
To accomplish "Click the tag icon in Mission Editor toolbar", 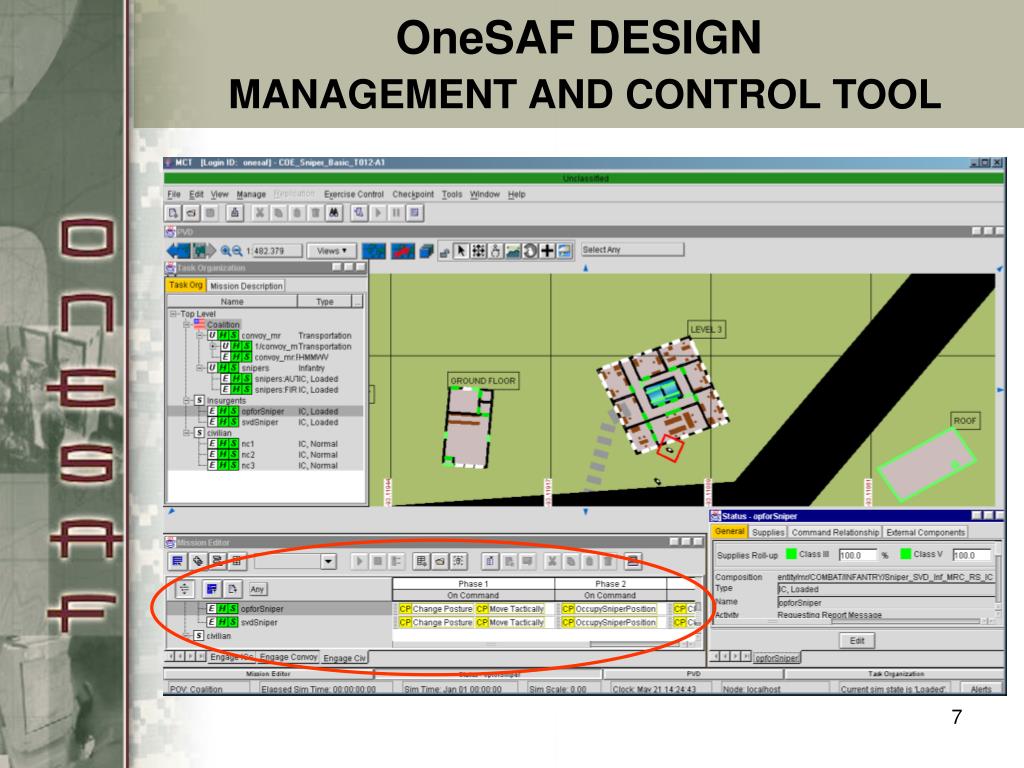I will pos(197,561).
